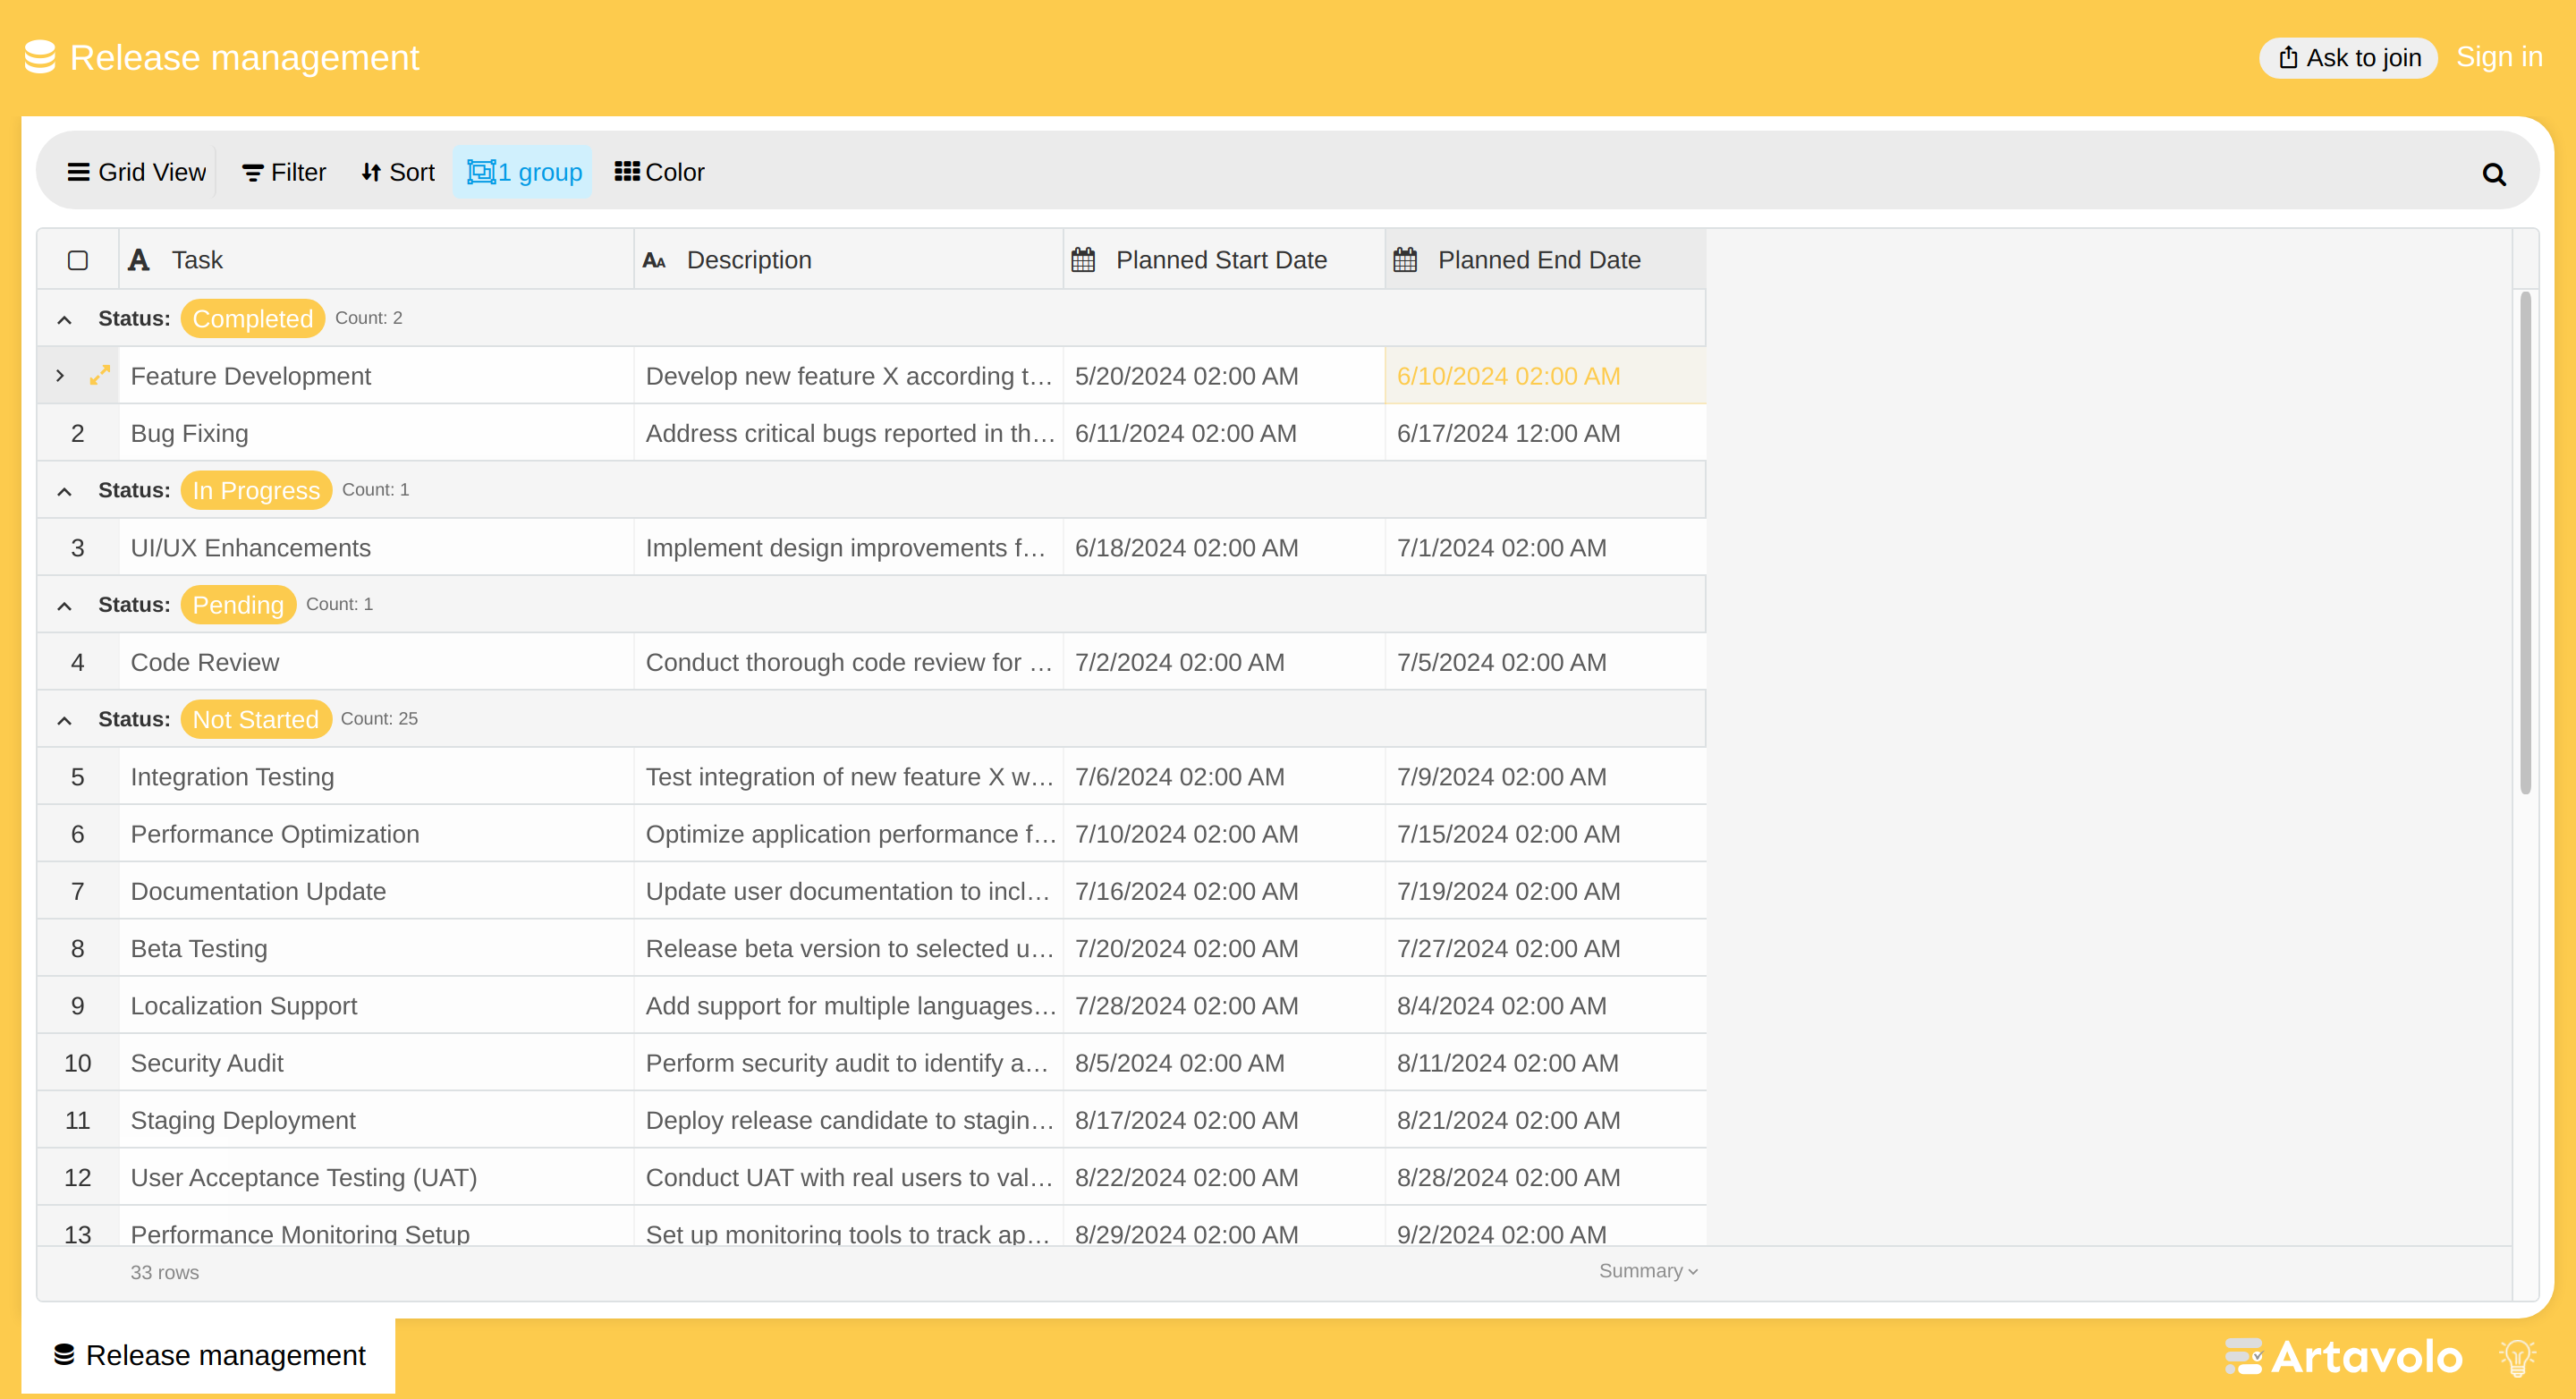The image size is (2576, 1399).
Task: Open the Filter options
Action: (284, 173)
